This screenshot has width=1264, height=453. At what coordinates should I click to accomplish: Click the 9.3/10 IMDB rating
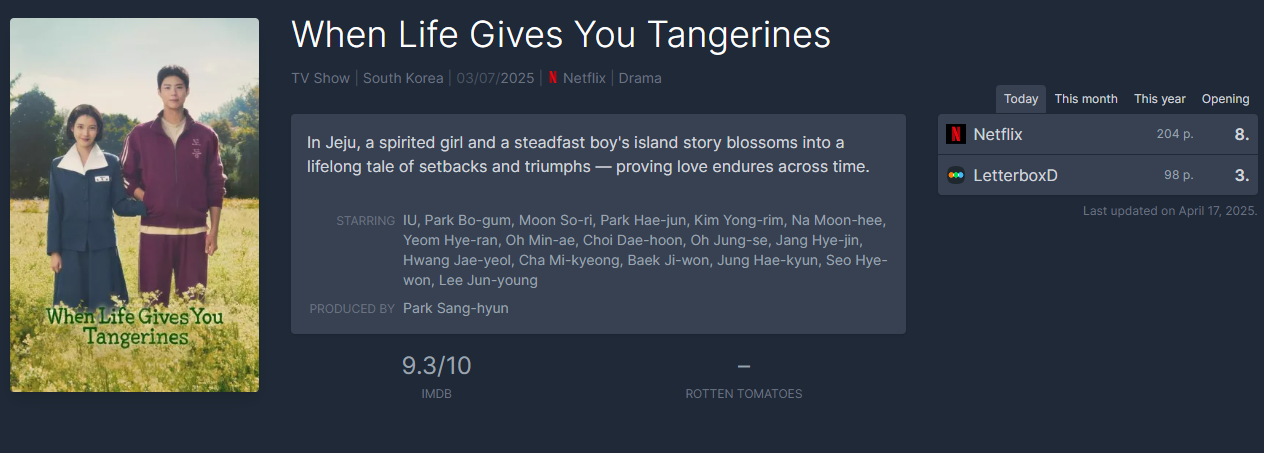[x=436, y=366]
